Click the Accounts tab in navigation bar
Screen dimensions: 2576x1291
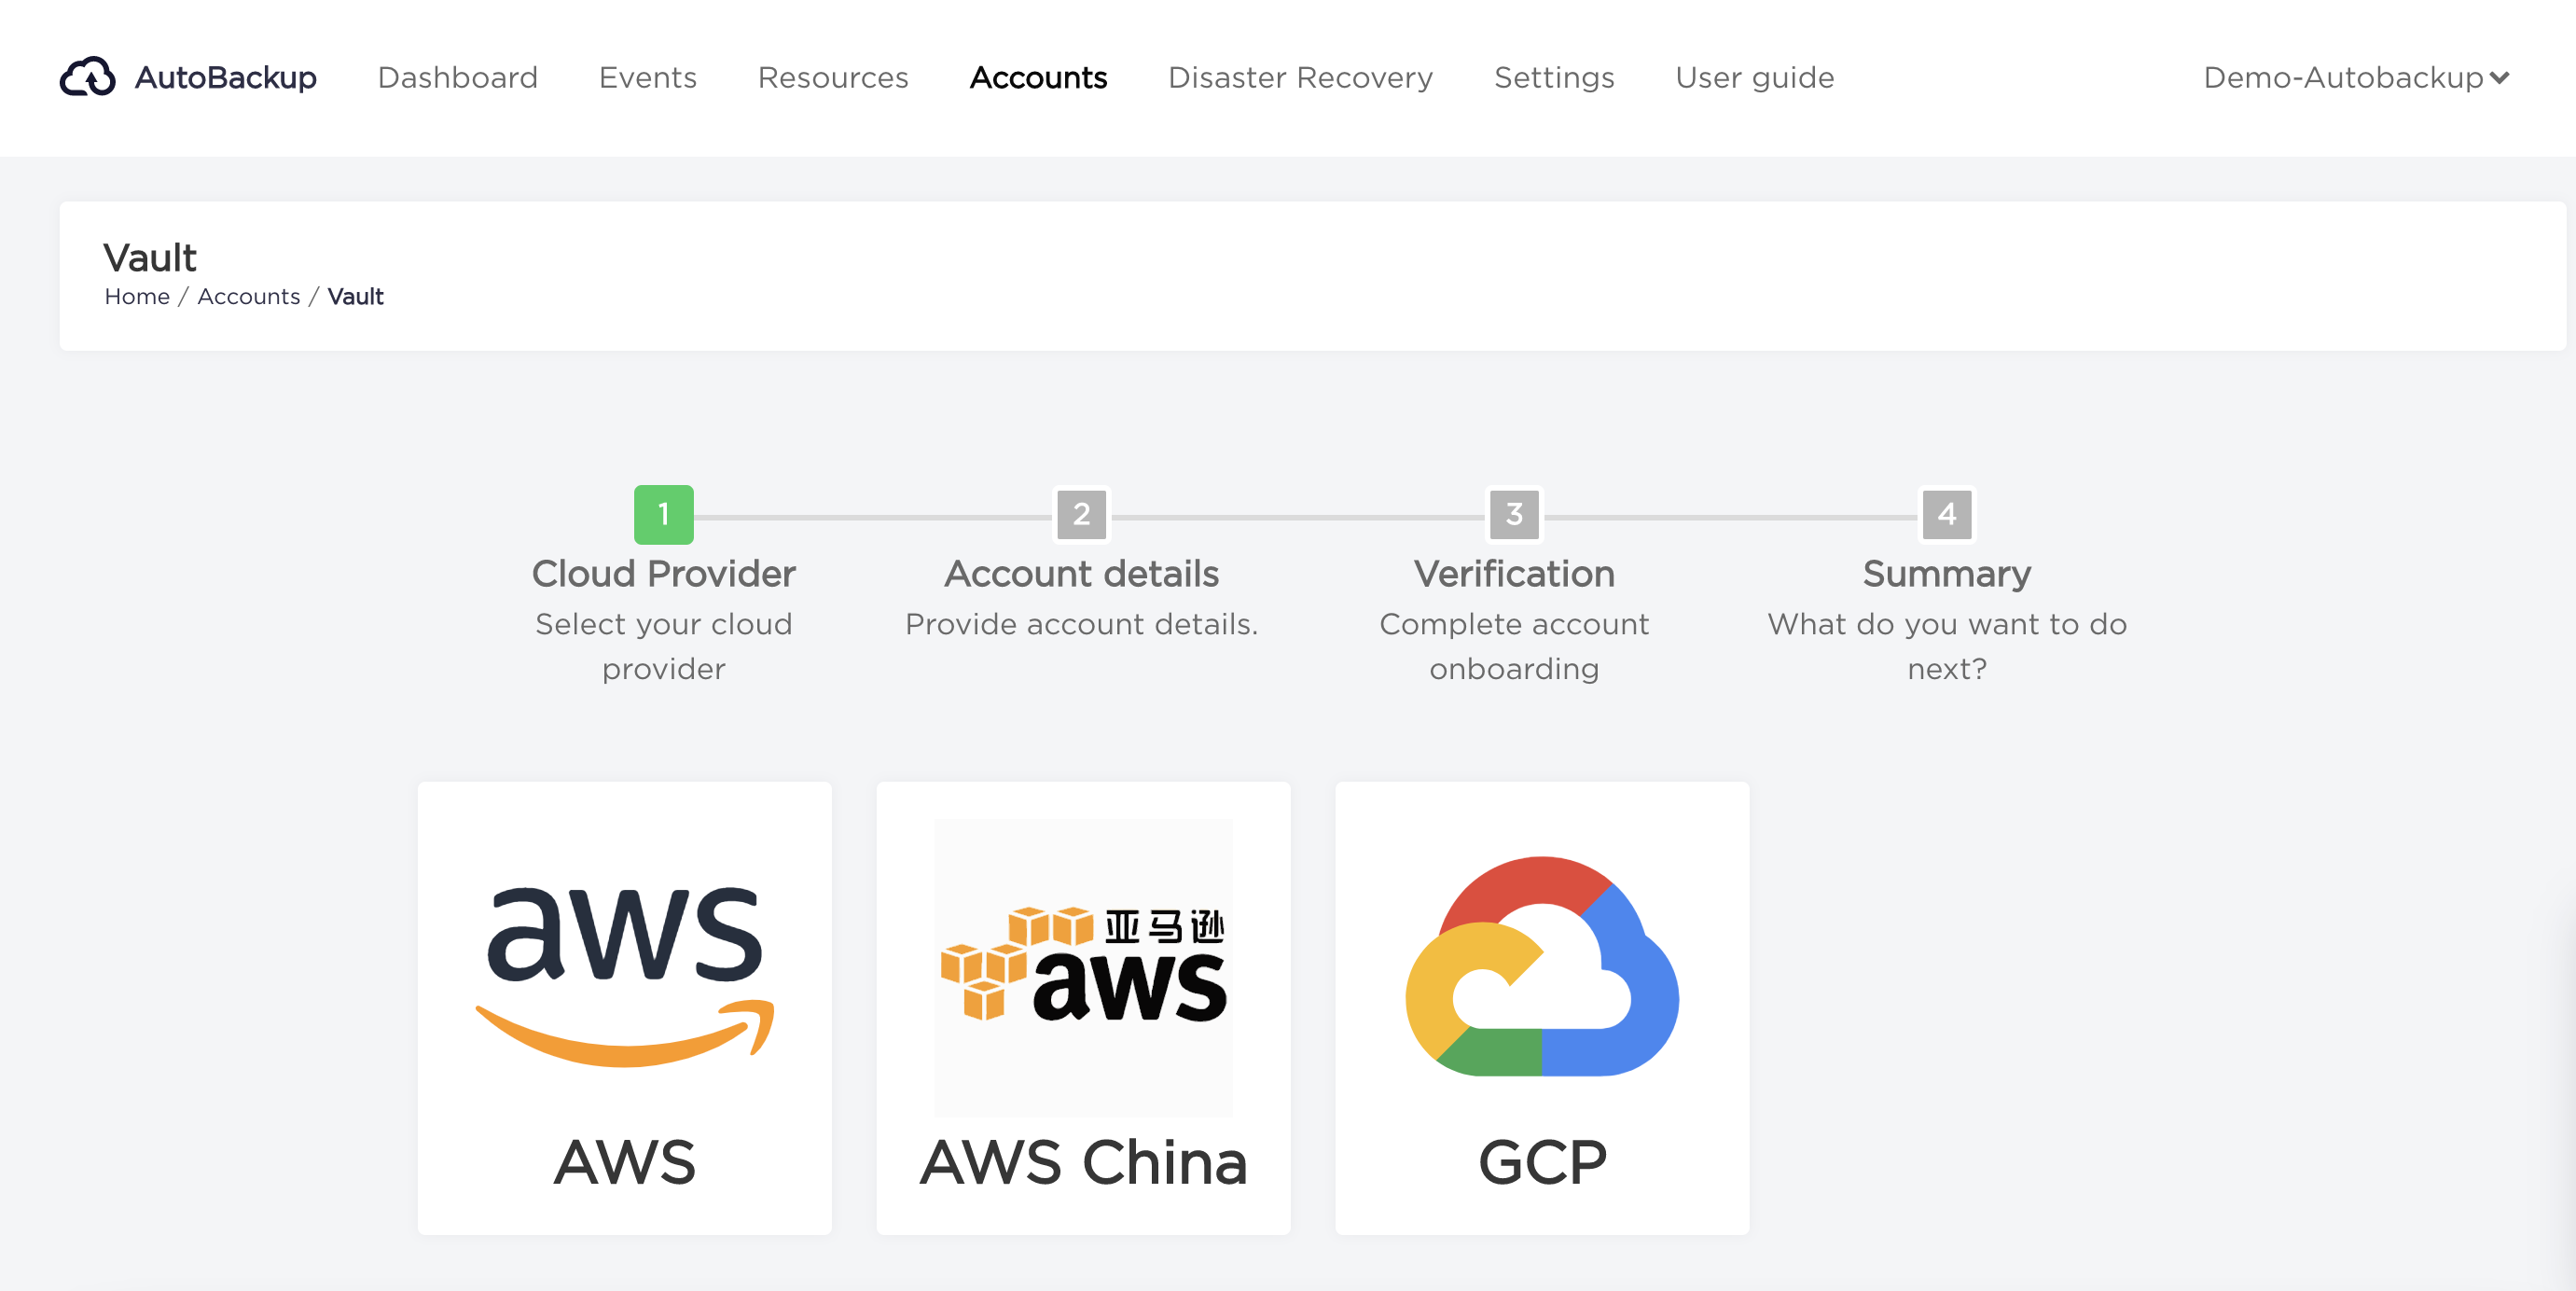pos(1038,77)
